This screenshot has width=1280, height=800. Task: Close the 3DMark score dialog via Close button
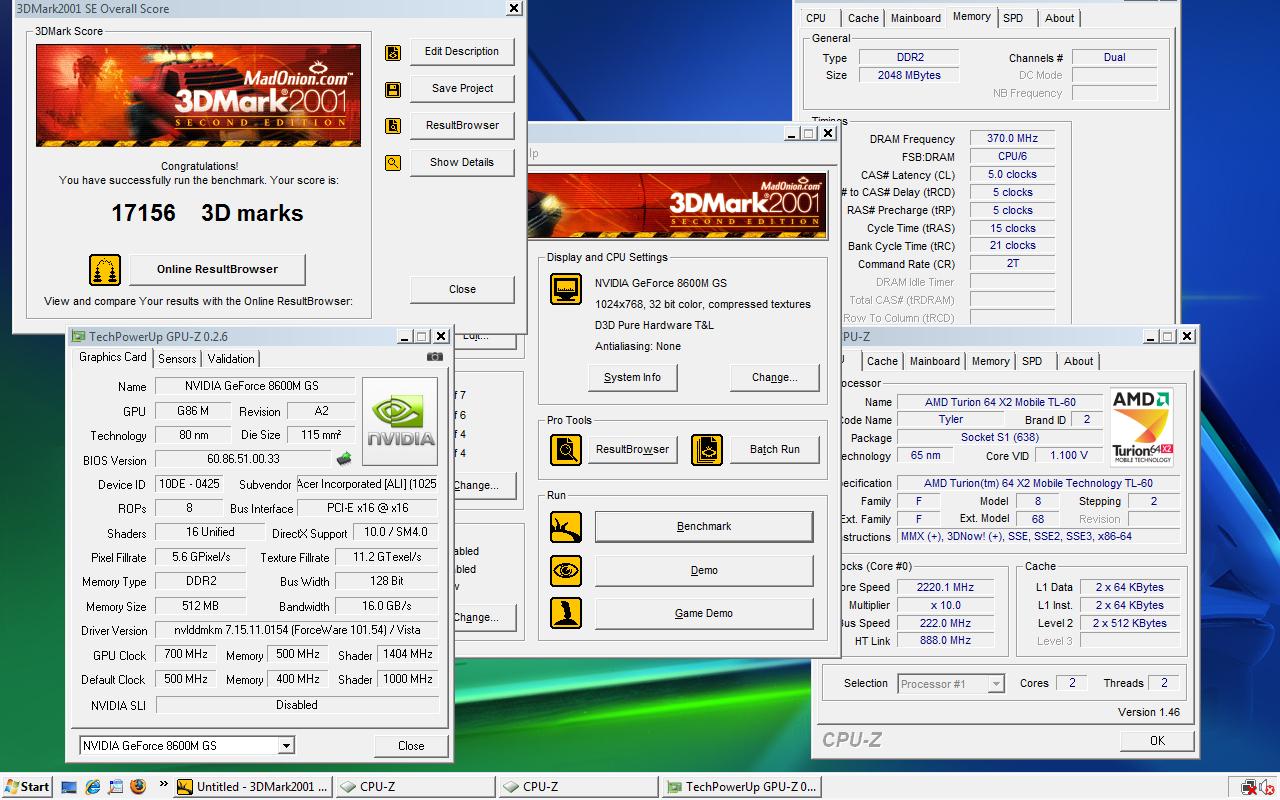(x=462, y=290)
